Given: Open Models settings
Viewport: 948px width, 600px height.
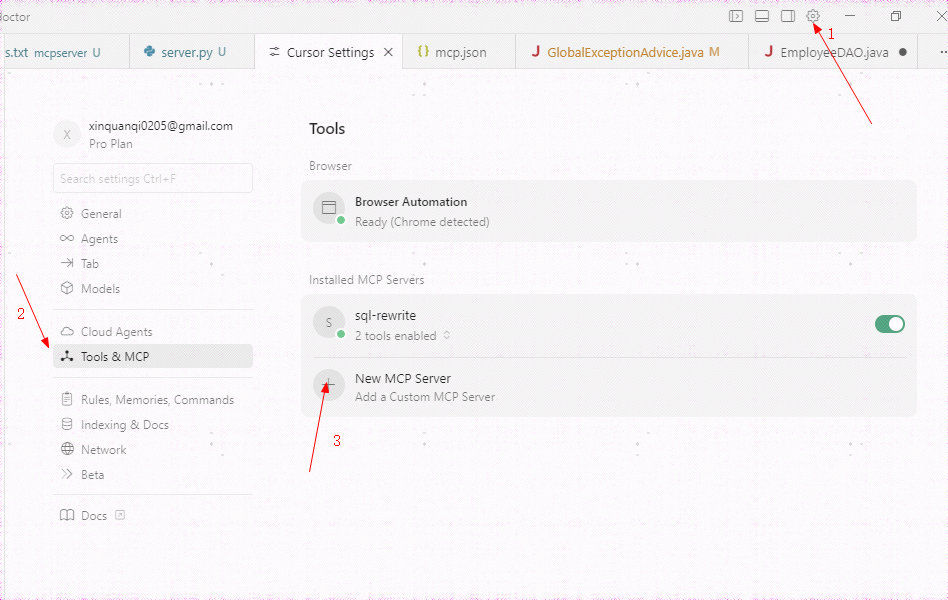Looking at the screenshot, I should (153, 289).
